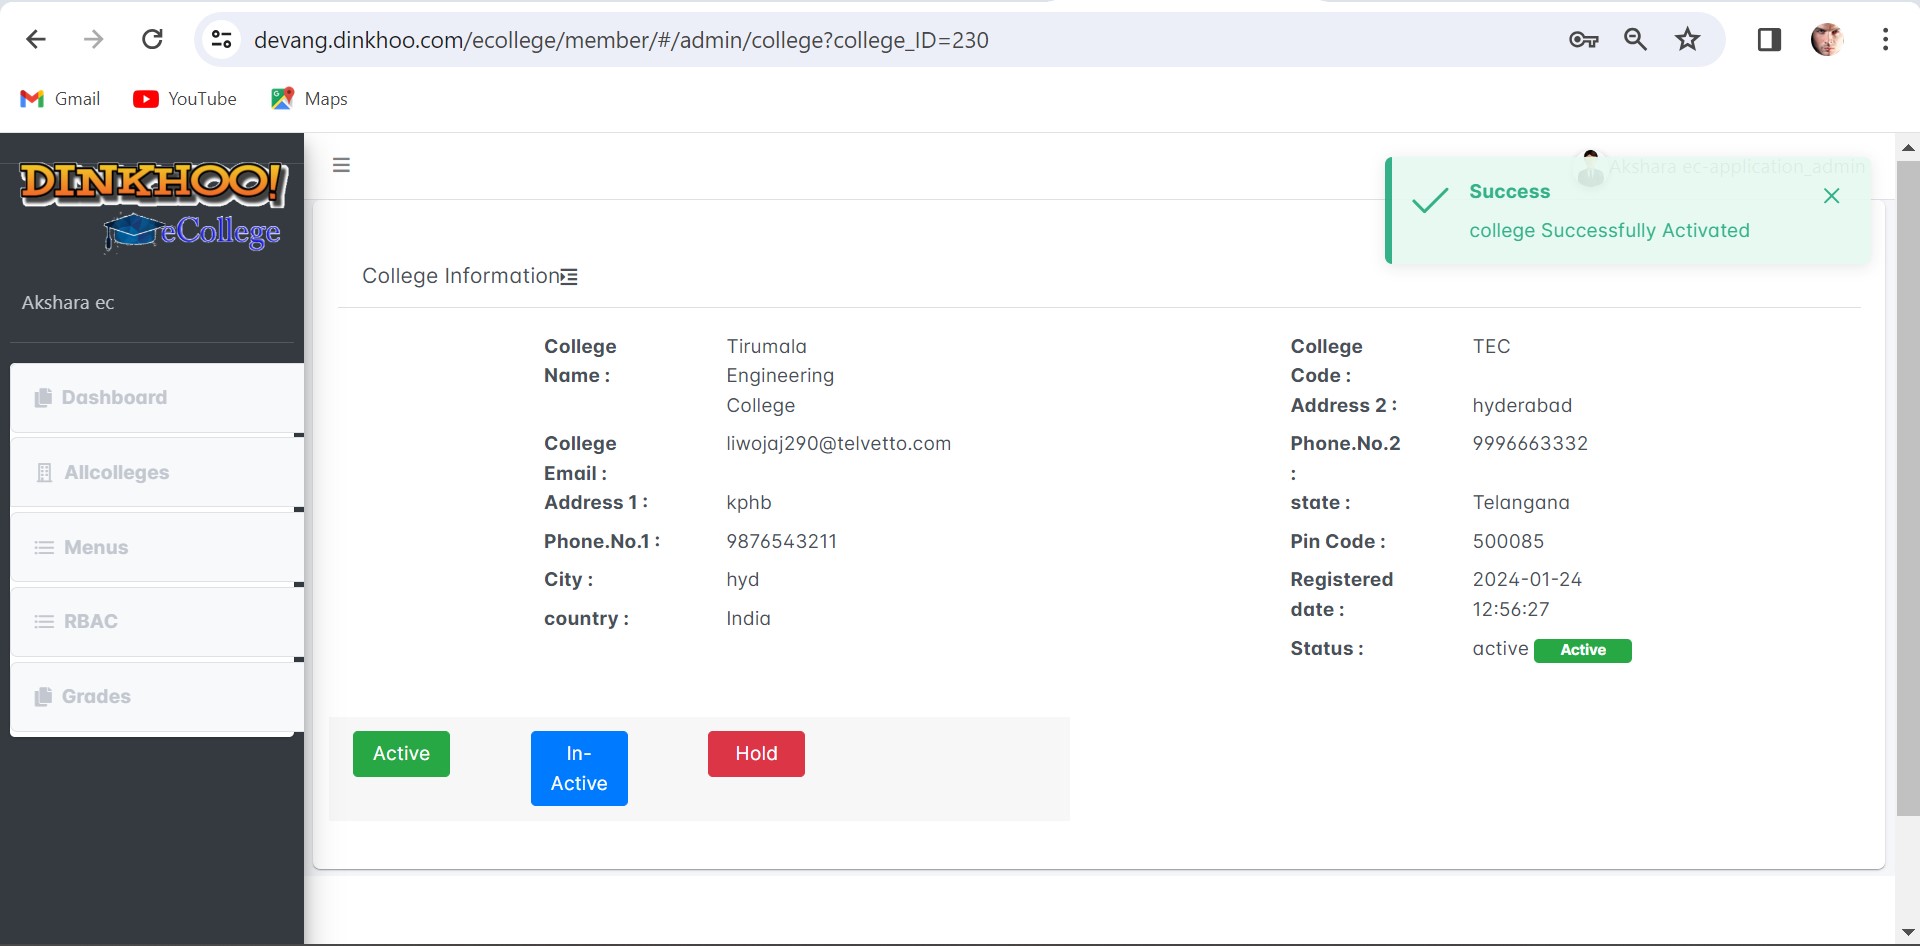Click the admin user avatar in header
Screen dimensions: 1920x946
point(1590,167)
